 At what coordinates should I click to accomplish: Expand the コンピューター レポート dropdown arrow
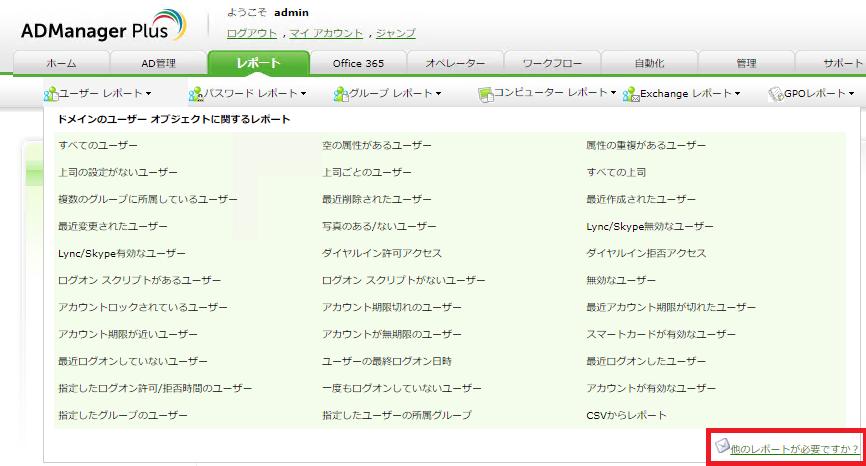tap(613, 93)
